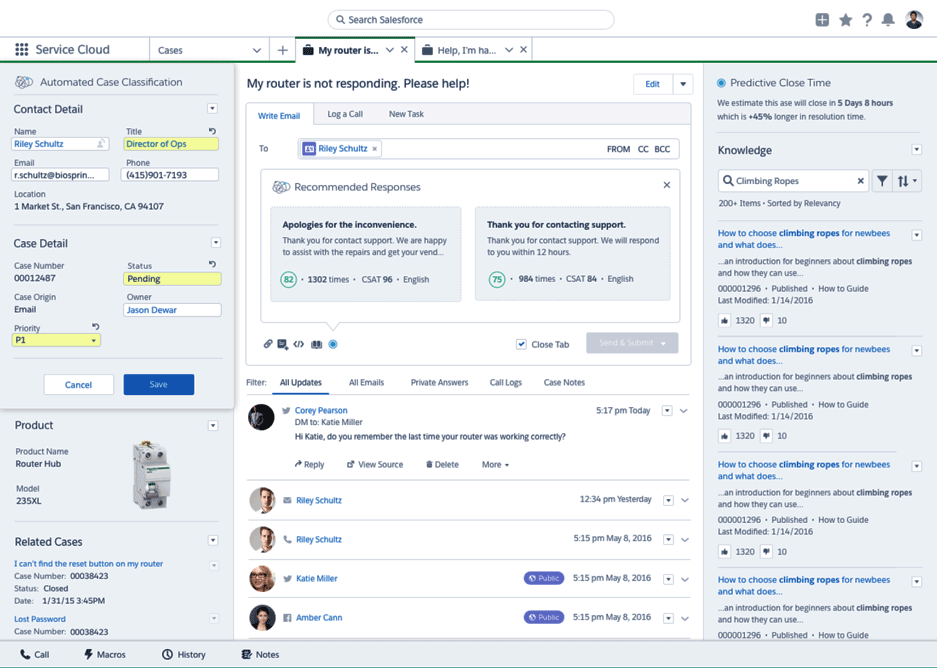This screenshot has width=937, height=668.
Task: Open the Contact Detail panel dropdown
Action: pyautogui.click(x=212, y=108)
